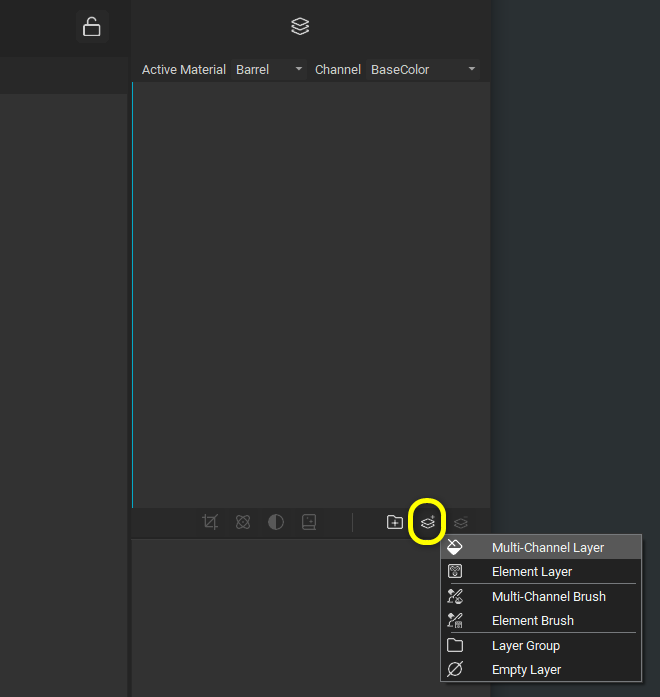Click the crop-shaped icon in layer toolbar

coord(210,522)
